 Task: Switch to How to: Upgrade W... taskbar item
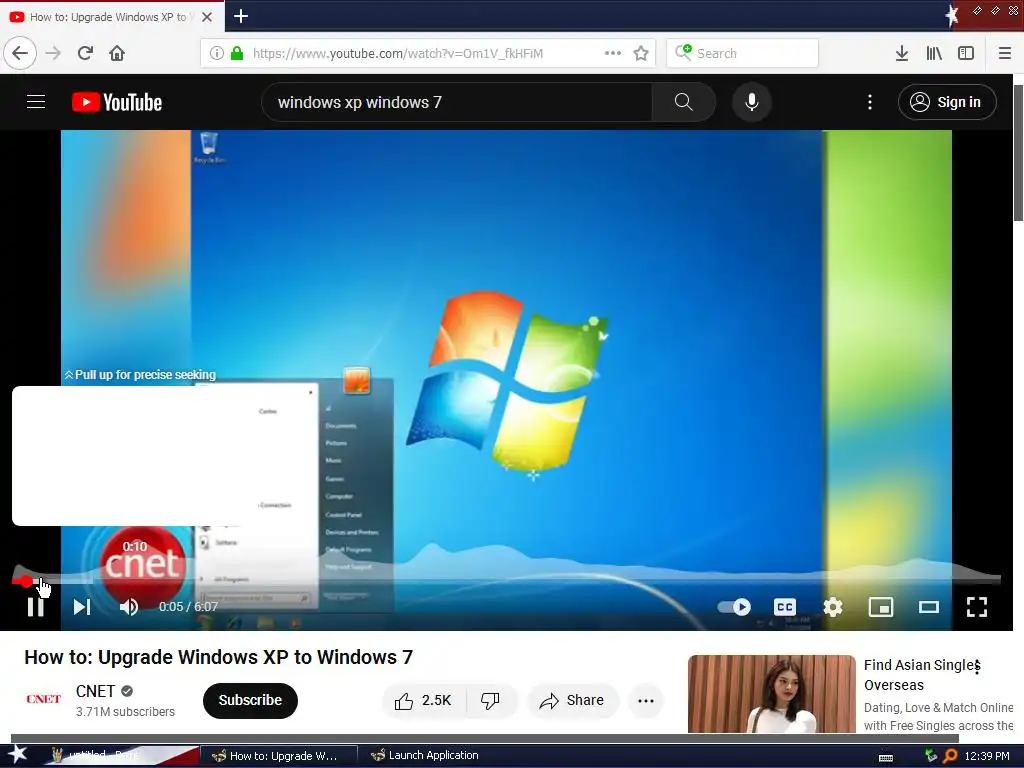pos(278,756)
